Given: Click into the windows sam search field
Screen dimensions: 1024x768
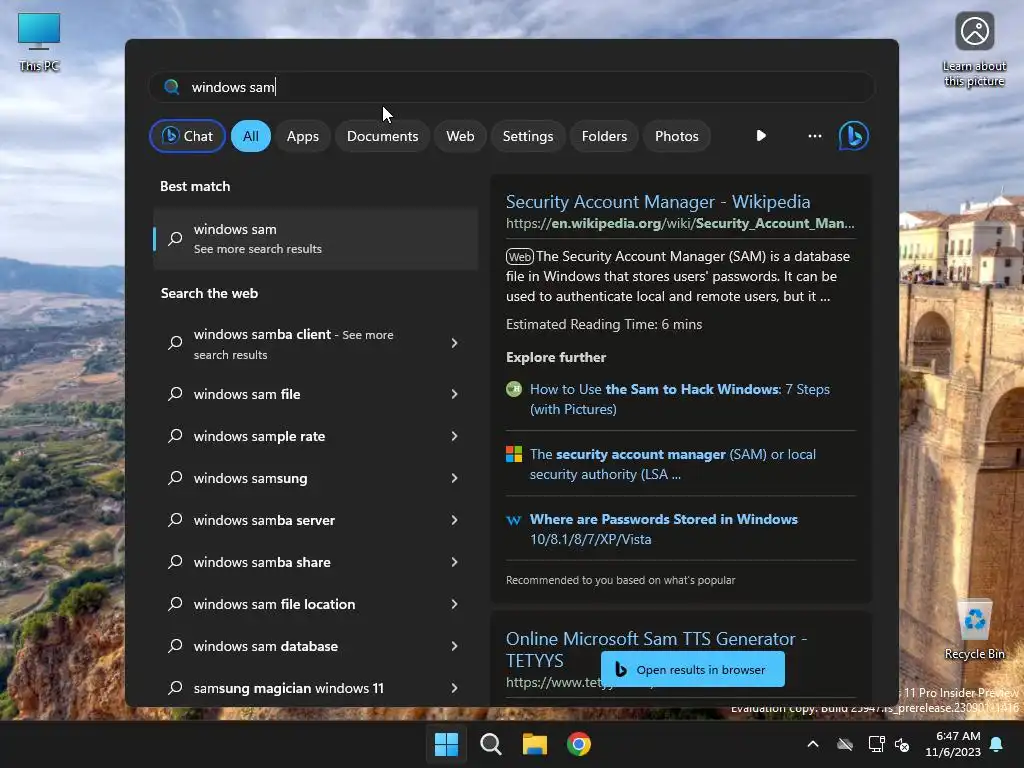Looking at the screenshot, I should [511, 87].
